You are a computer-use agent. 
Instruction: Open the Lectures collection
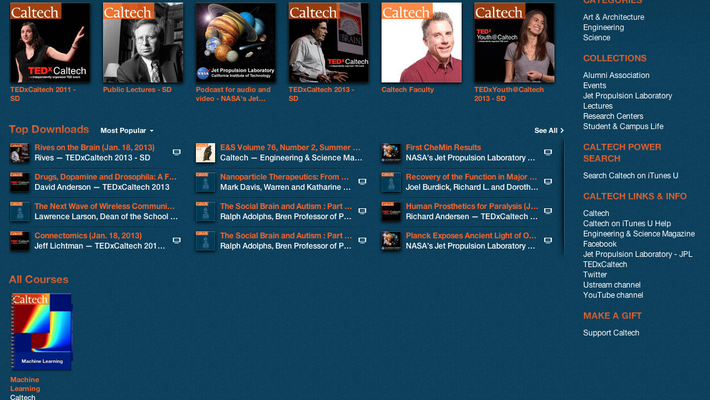point(598,106)
